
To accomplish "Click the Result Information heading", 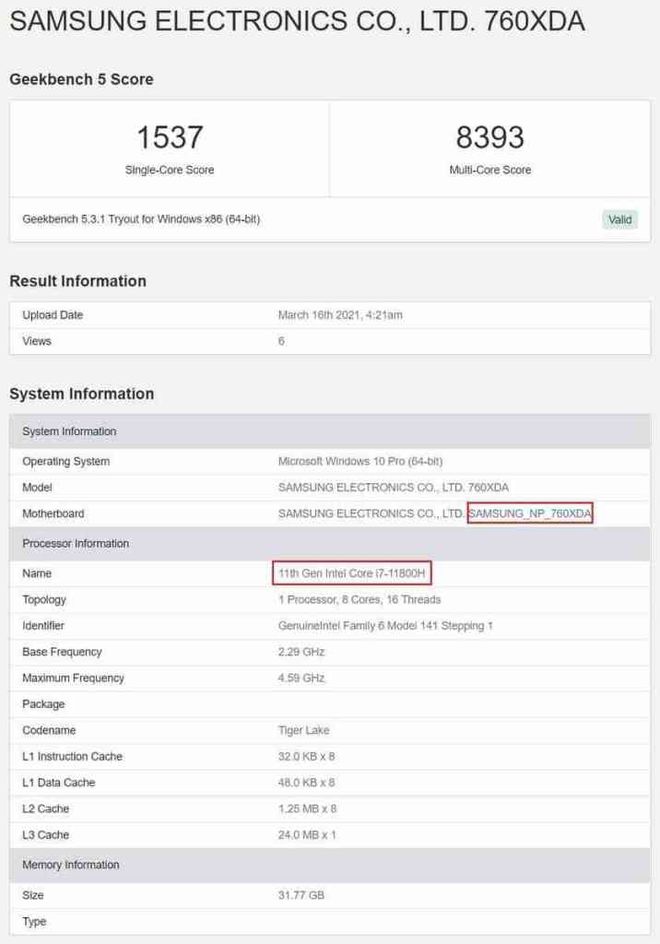I will (78, 281).
